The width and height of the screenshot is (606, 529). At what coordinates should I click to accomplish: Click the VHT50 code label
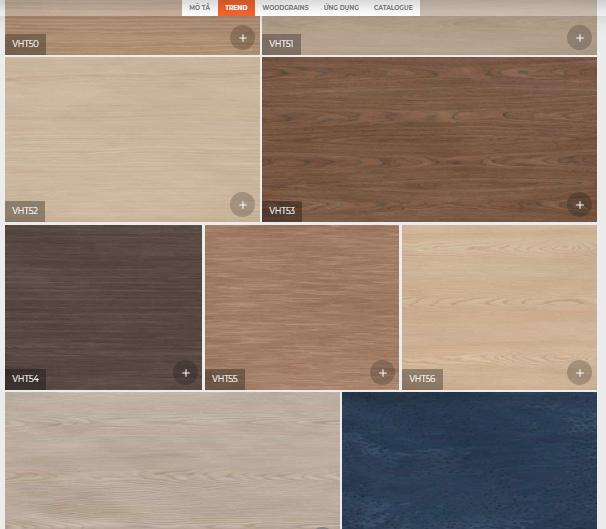pos(25,44)
